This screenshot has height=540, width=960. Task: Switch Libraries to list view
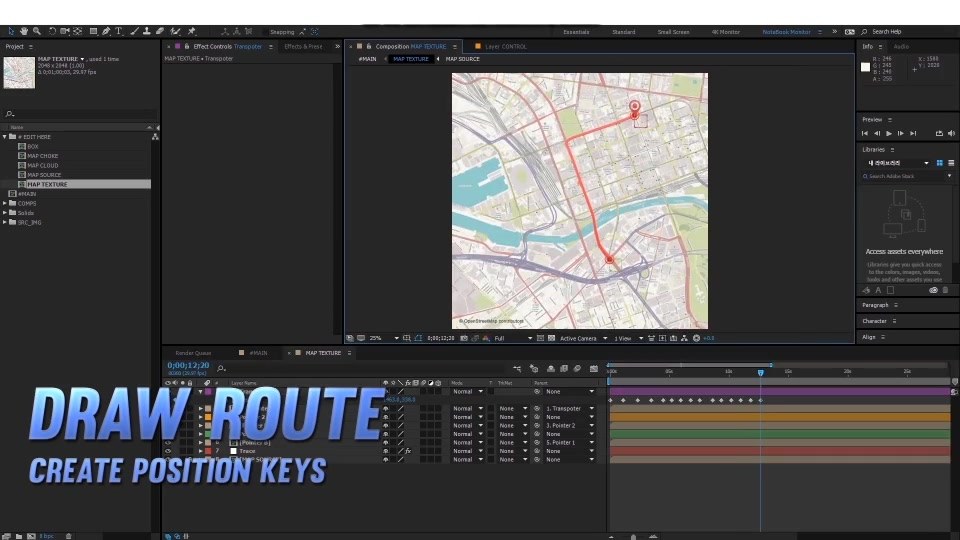(x=951, y=163)
